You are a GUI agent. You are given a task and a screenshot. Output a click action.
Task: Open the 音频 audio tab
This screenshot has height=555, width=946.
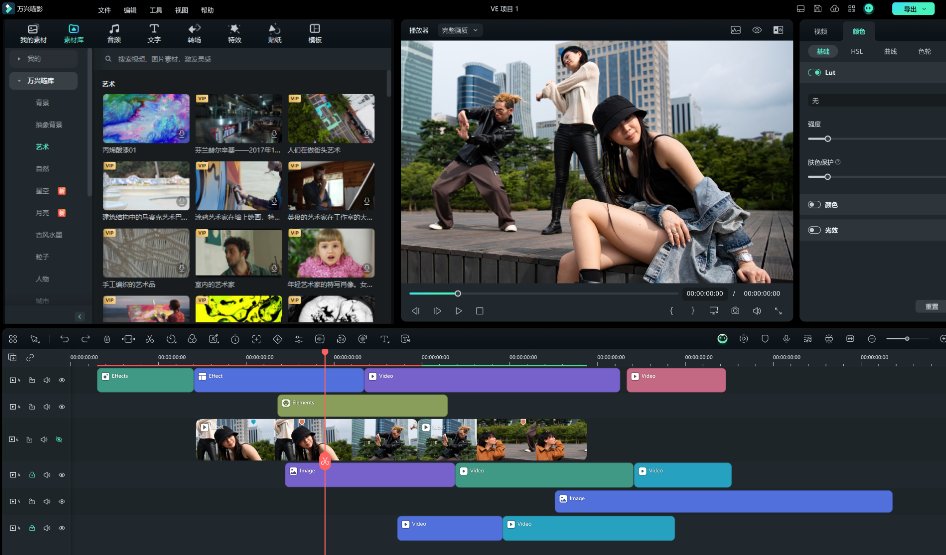click(x=114, y=33)
